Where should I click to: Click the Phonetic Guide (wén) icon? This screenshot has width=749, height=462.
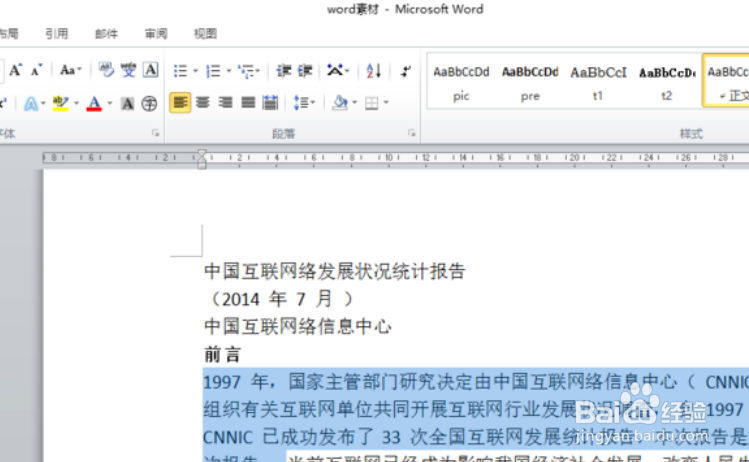coord(128,70)
